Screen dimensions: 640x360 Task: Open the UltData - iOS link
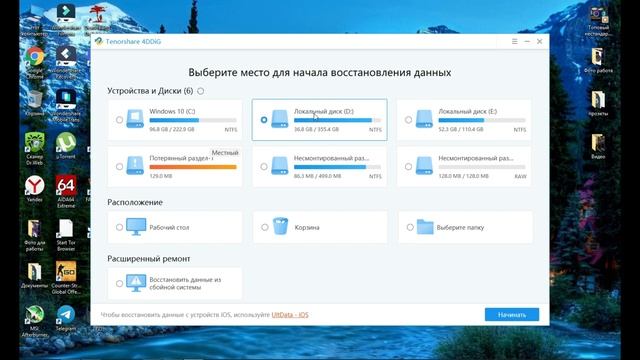coord(290,315)
